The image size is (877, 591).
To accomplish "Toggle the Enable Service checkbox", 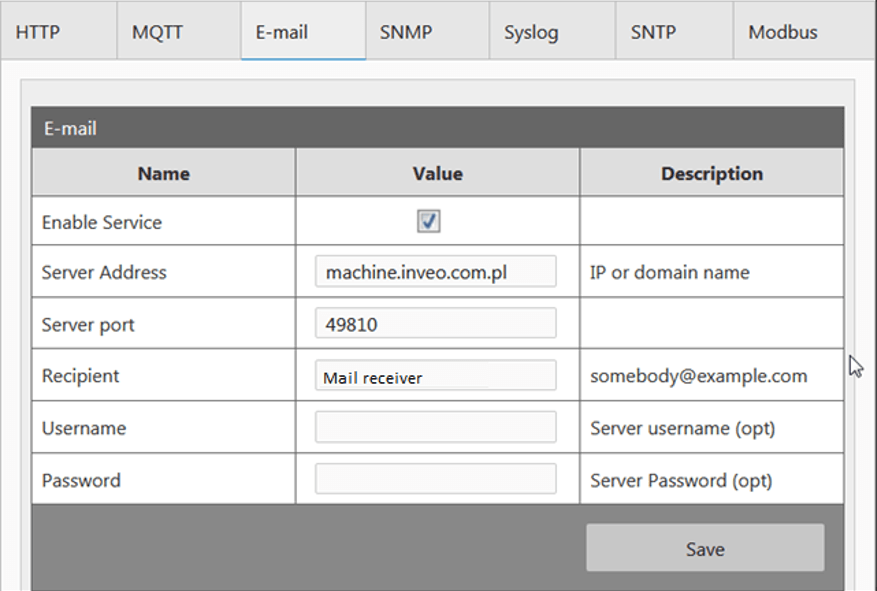I will click(429, 222).
